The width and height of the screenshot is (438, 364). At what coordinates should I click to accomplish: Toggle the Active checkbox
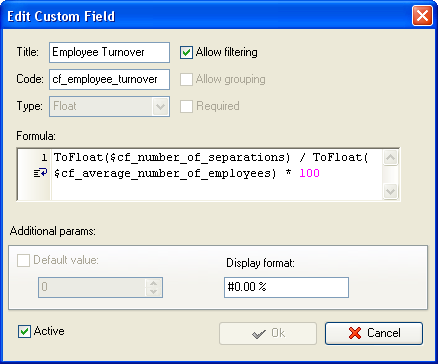click(x=24, y=332)
